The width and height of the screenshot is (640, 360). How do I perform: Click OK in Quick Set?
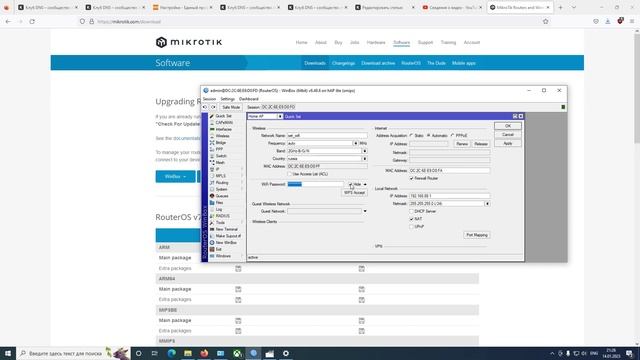tap(508, 126)
